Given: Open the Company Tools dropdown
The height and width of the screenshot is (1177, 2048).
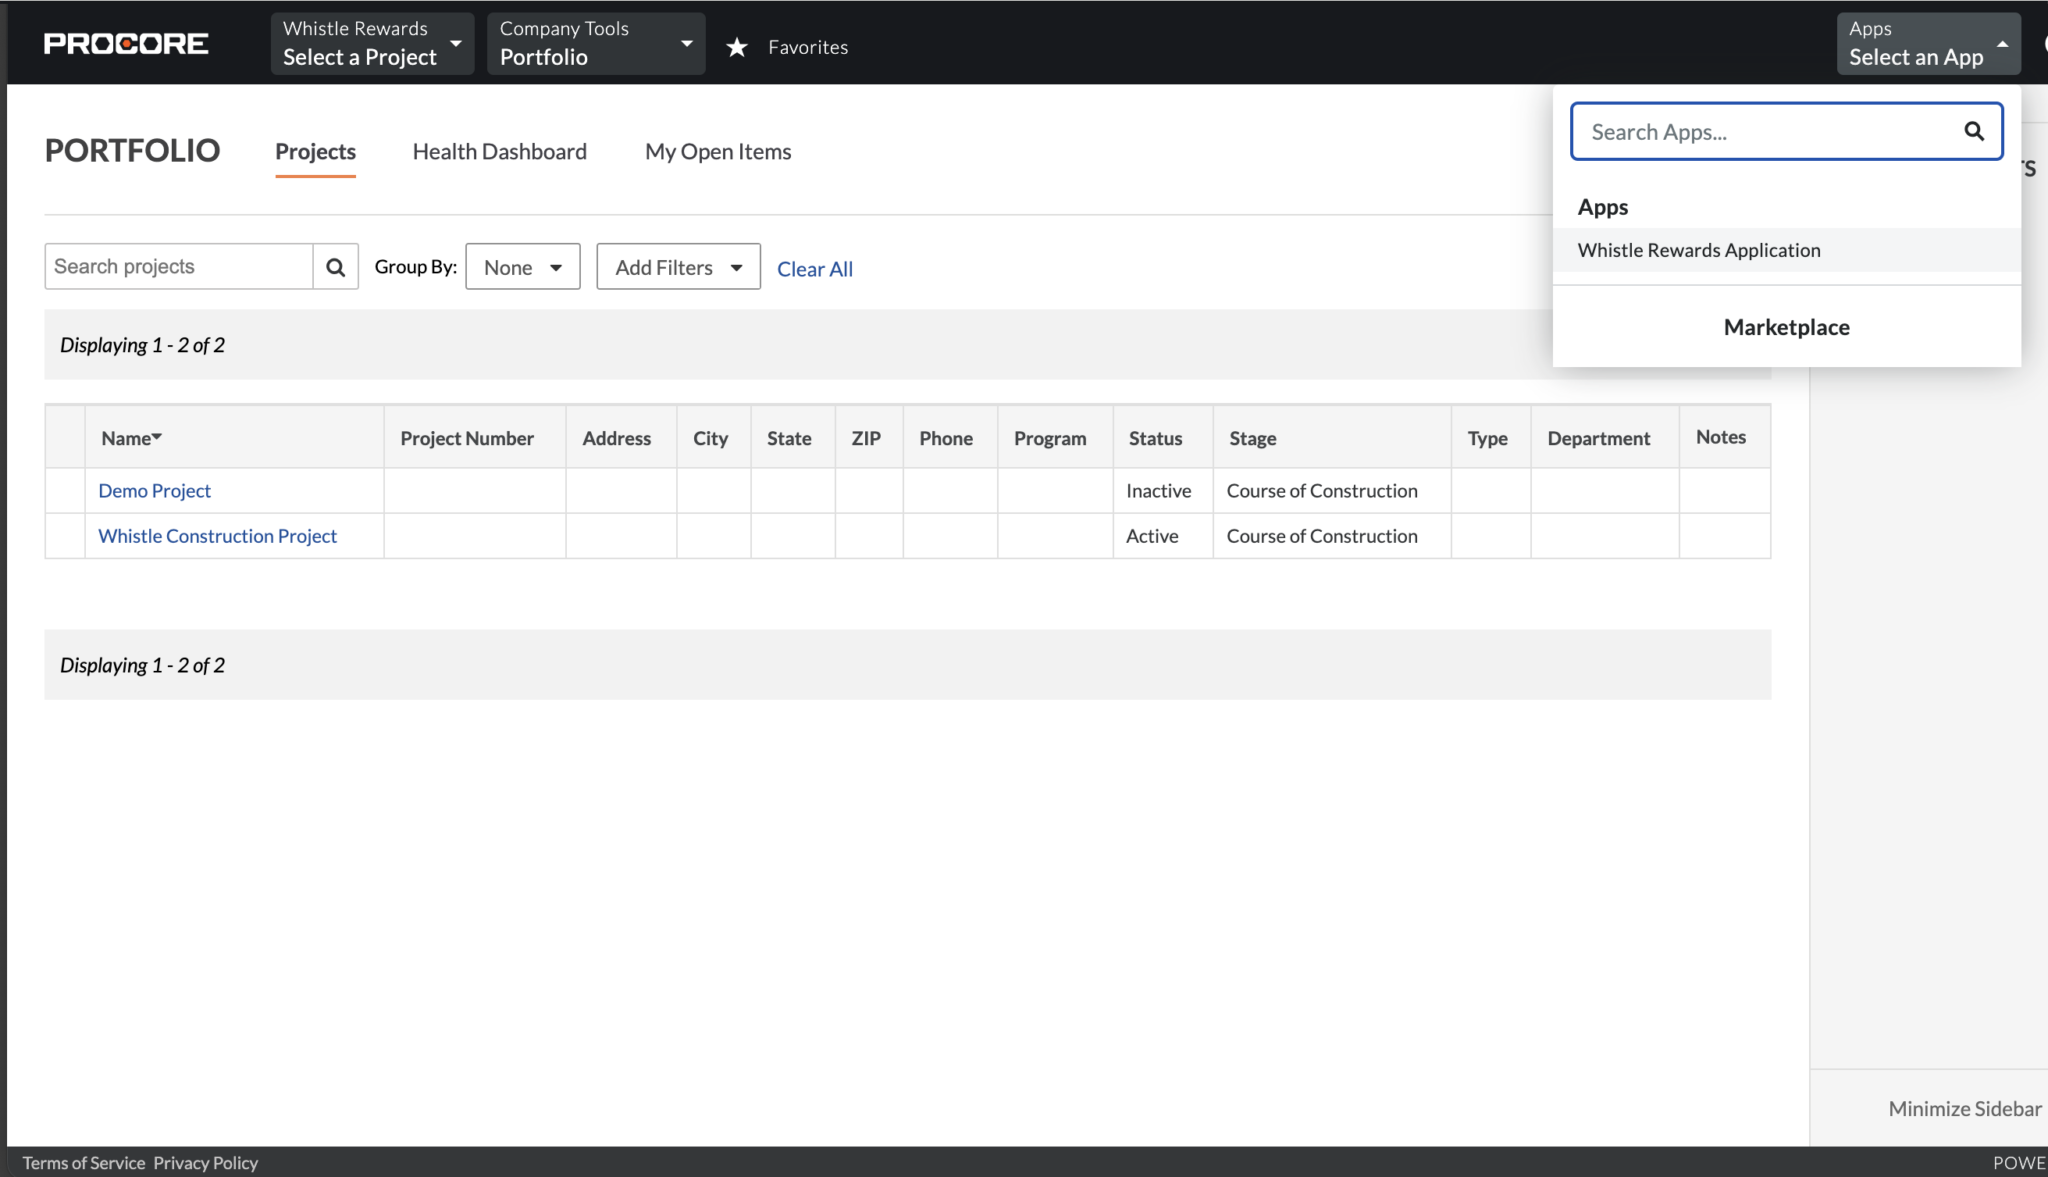Looking at the screenshot, I should tap(594, 44).
